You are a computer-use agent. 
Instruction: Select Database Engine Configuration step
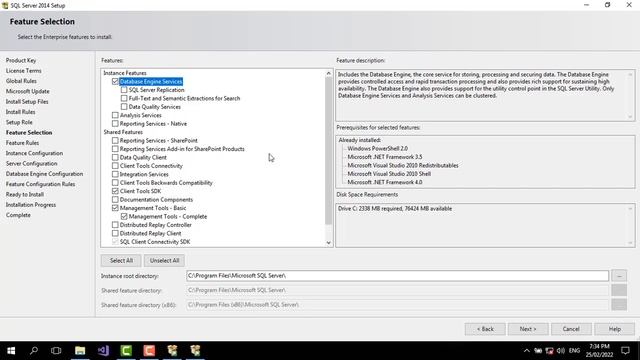point(44,174)
